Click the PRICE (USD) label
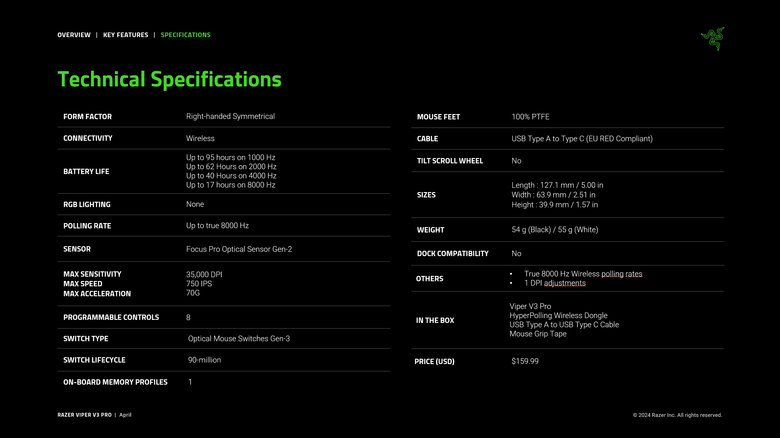The image size is (780, 438). coord(434,362)
